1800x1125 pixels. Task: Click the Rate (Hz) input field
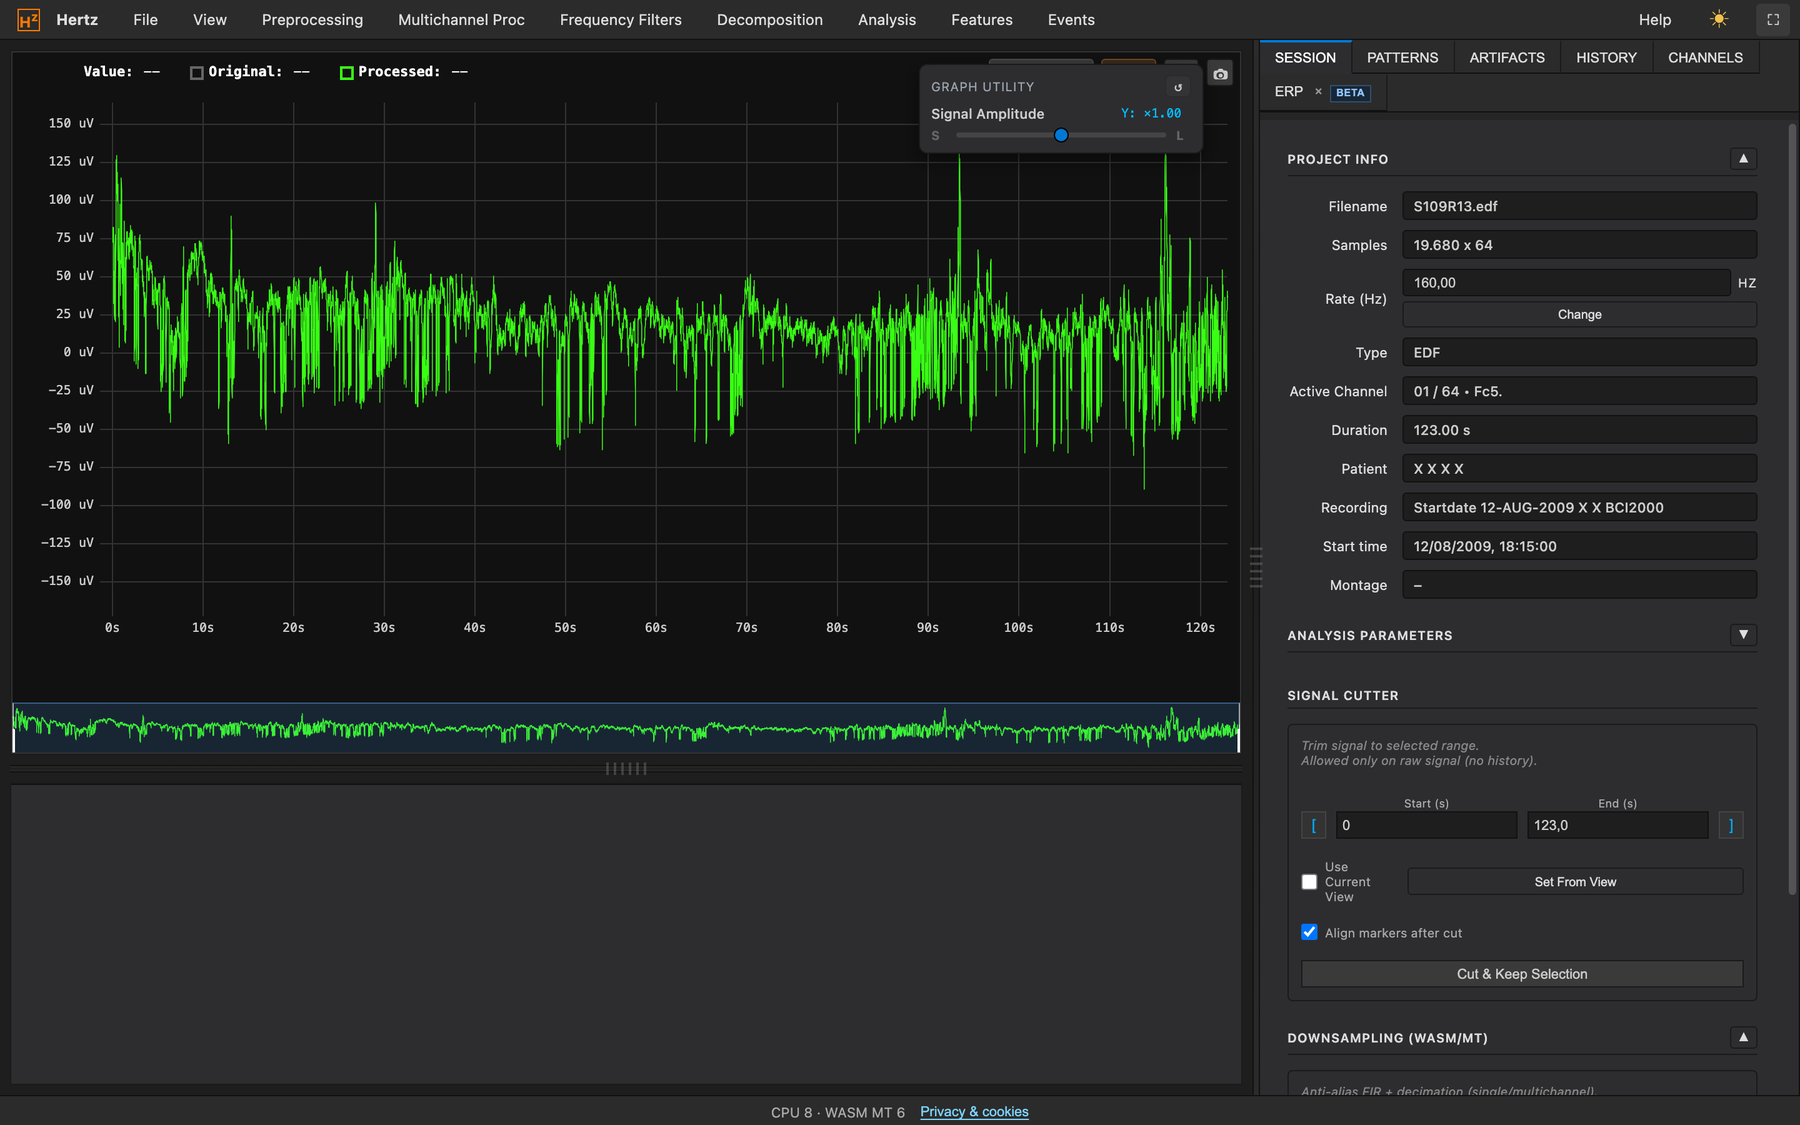pos(1566,283)
